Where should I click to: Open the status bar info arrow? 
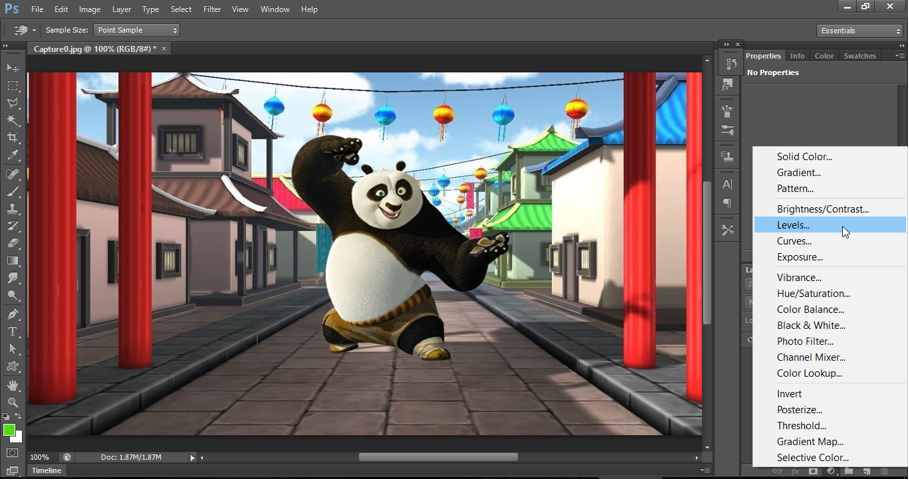click(192, 458)
